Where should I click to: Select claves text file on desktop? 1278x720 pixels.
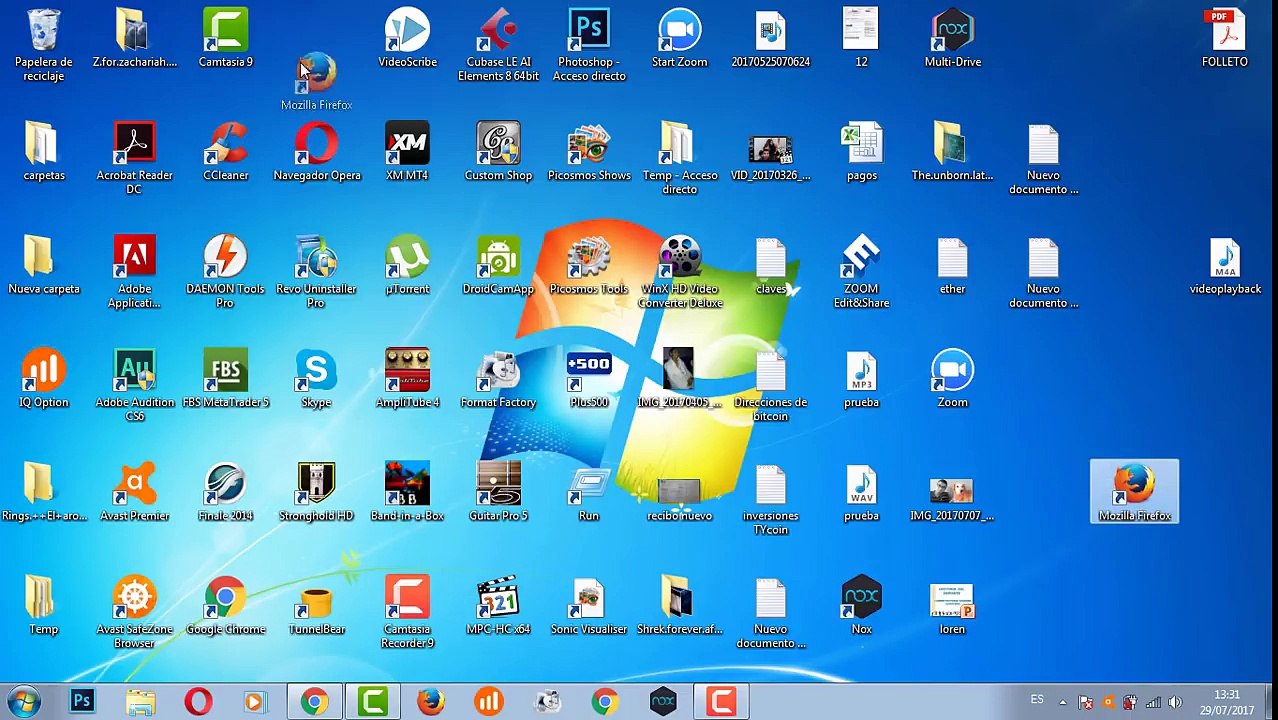click(770, 265)
